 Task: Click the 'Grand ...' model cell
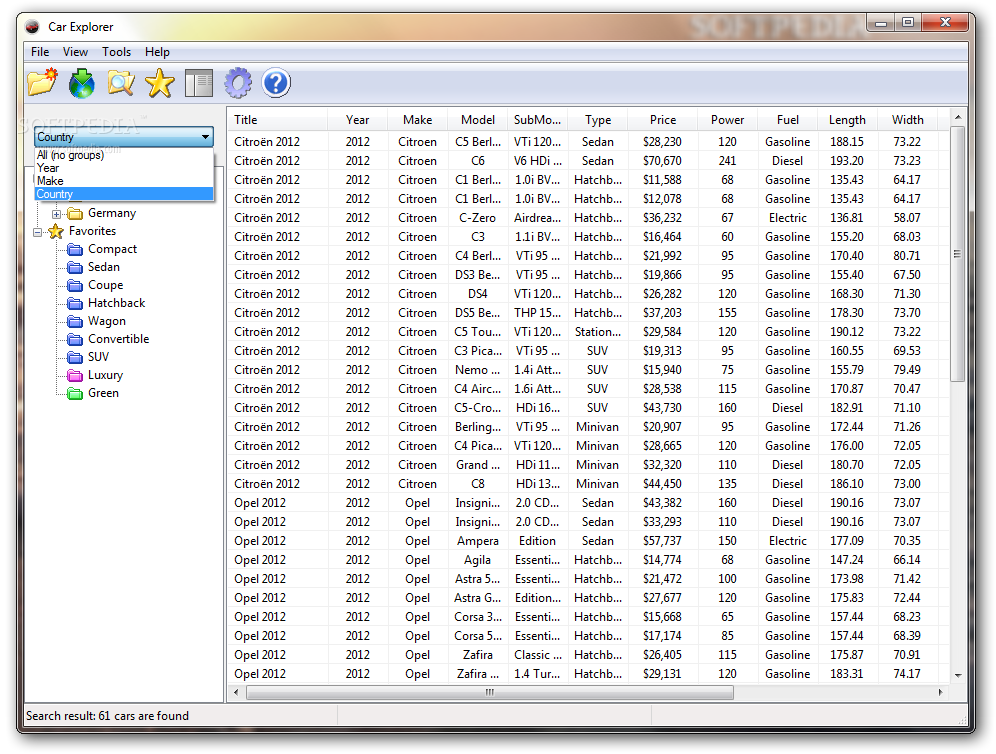click(x=478, y=465)
